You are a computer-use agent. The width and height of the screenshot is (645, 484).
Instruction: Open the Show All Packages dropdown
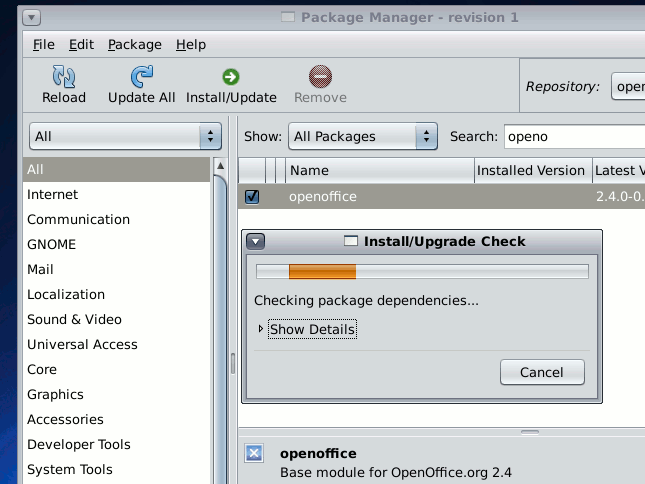tap(363, 136)
